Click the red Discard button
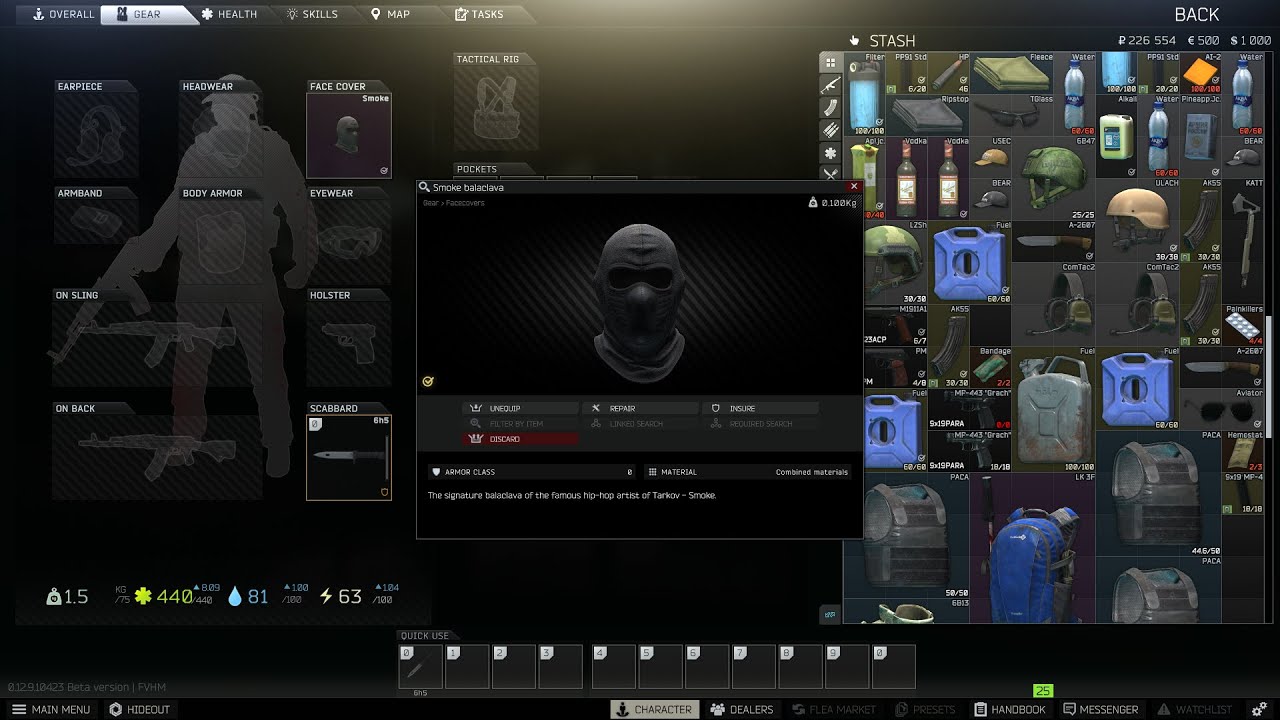Screen dimensions: 1280x720 (520, 439)
